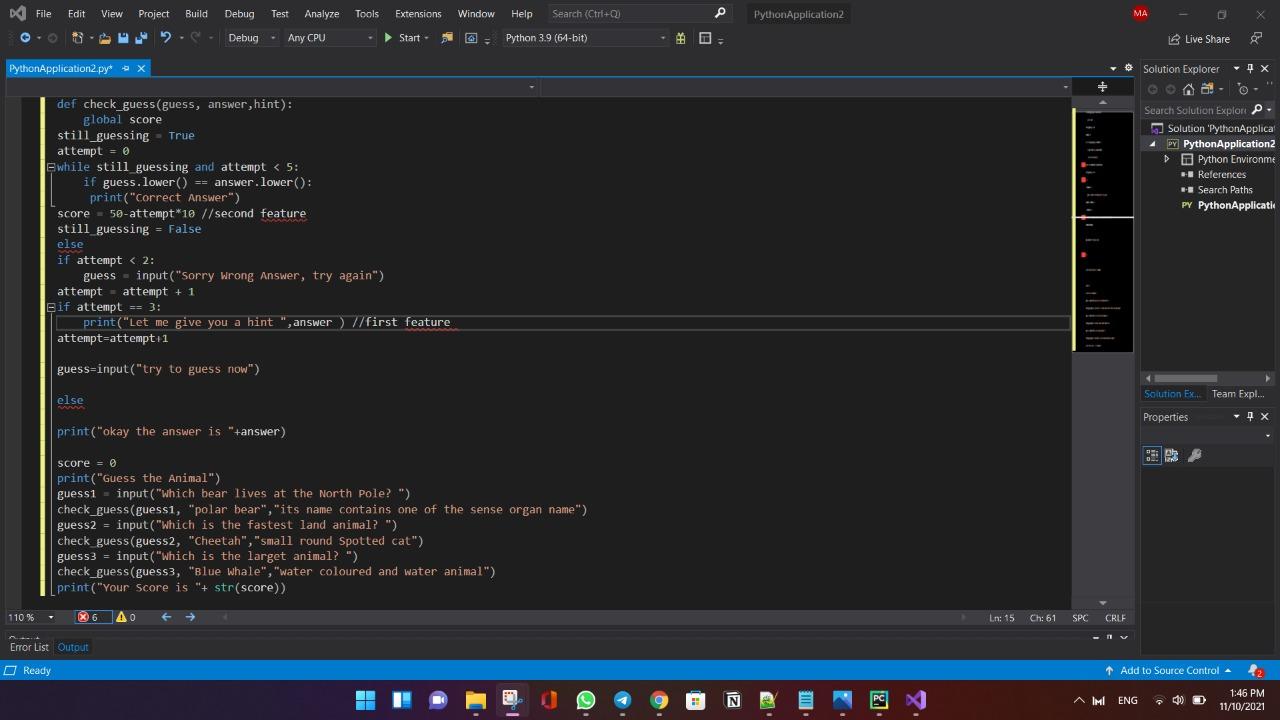Click the Search Solution Explorer input field
This screenshot has height=720, width=1280.
point(1195,110)
